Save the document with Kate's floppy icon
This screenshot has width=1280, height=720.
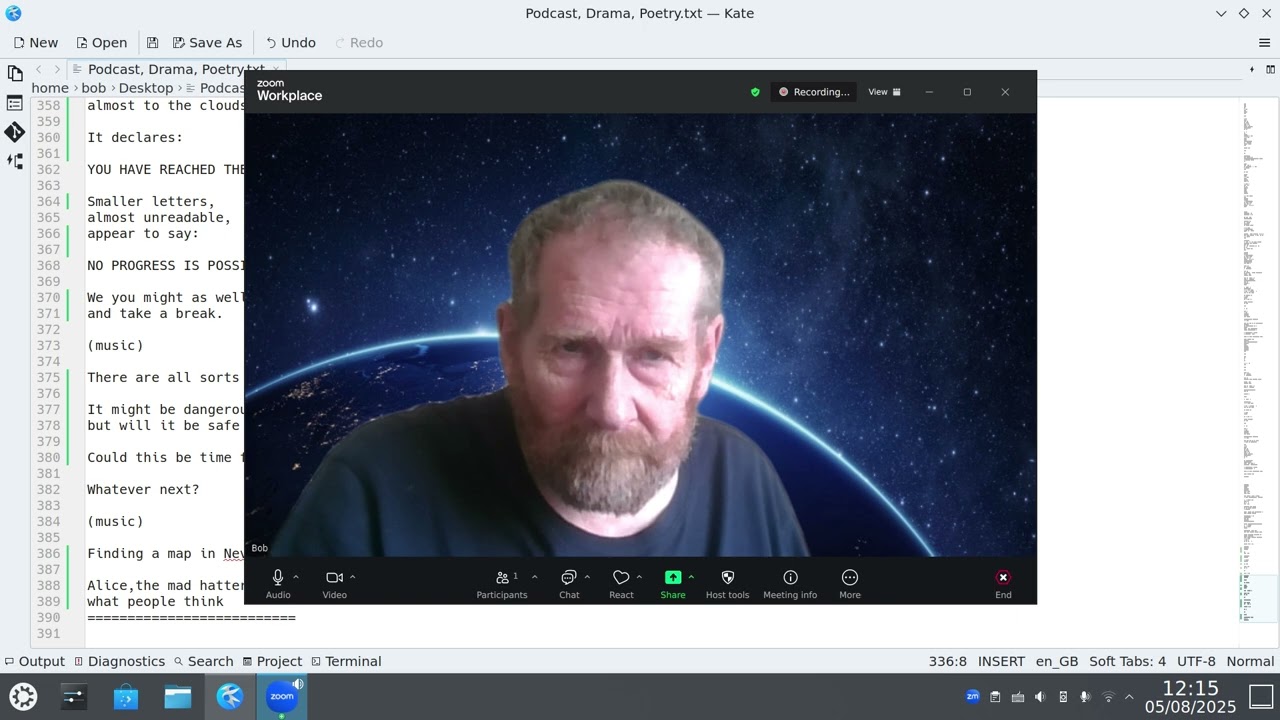[152, 43]
